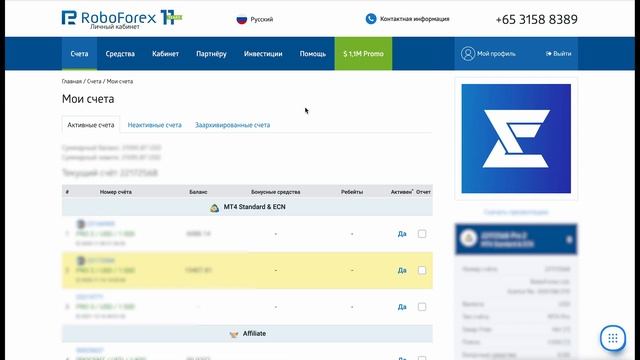Click the account icon in the first row
The height and width of the screenshot is (360, 640).
(81, 224)
